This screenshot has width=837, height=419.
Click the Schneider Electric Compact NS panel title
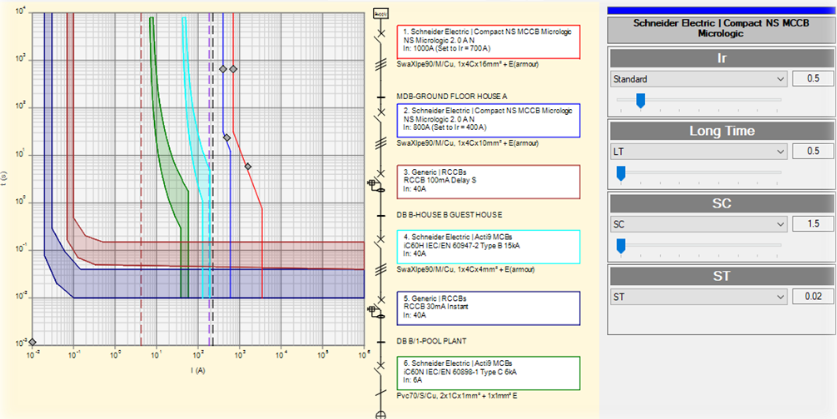coord(722,29)
